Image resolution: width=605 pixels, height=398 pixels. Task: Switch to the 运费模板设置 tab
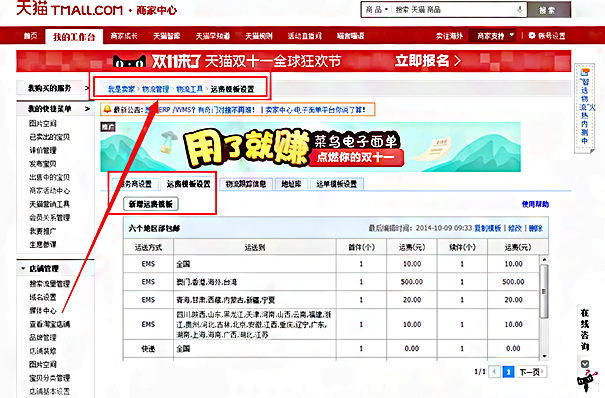tap(189, 184)
